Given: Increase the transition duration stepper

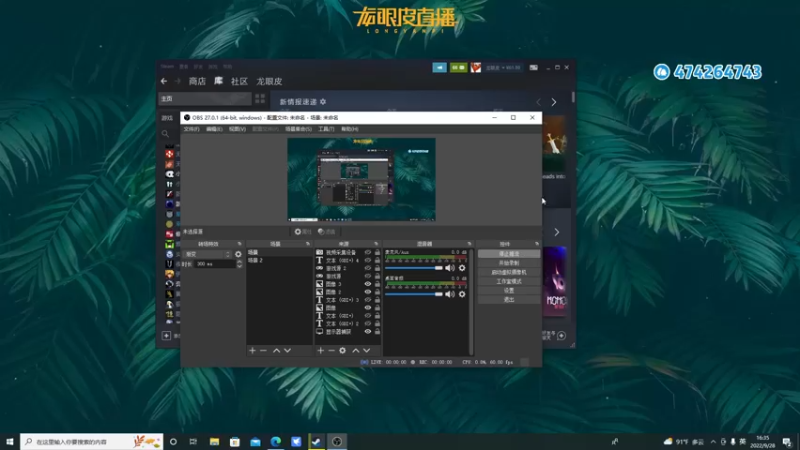Looking at the screenshot, I should point(240,262).
